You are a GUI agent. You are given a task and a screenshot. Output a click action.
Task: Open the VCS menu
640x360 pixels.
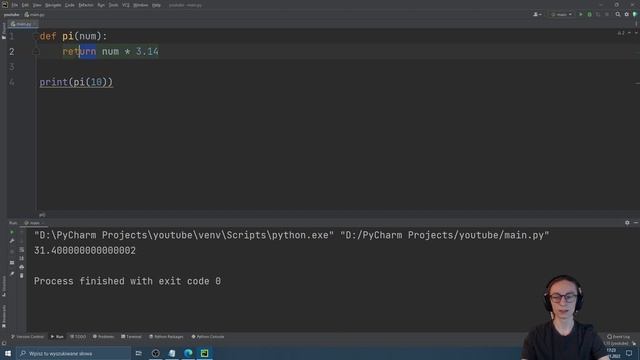[x=126, y=5]
